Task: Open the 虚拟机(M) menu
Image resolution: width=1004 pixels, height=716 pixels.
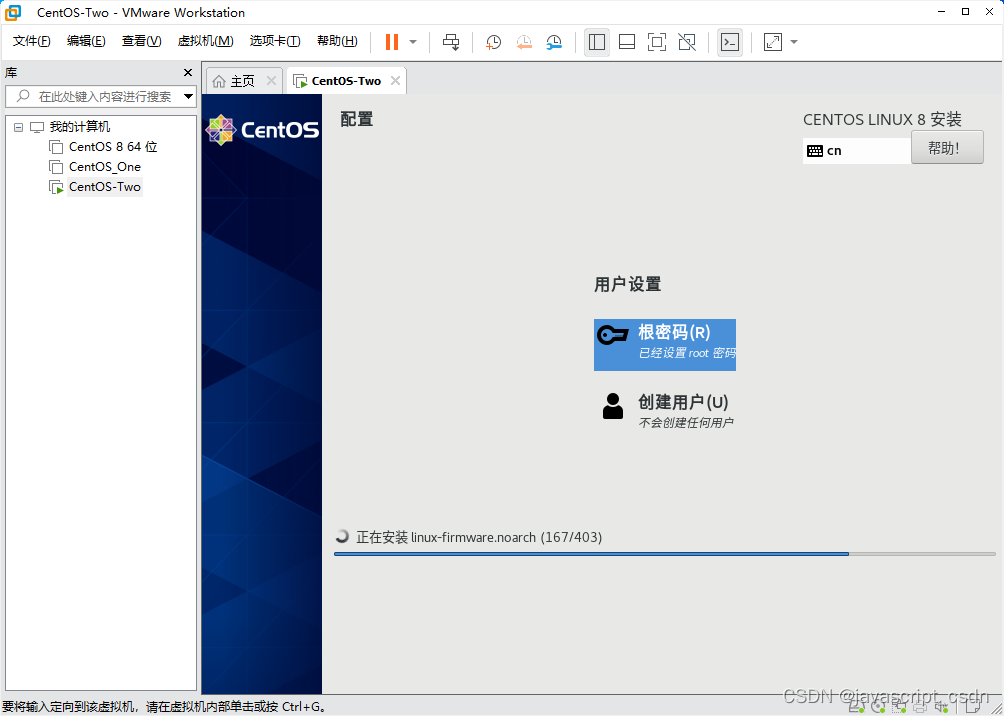Action: coord(205,41)
